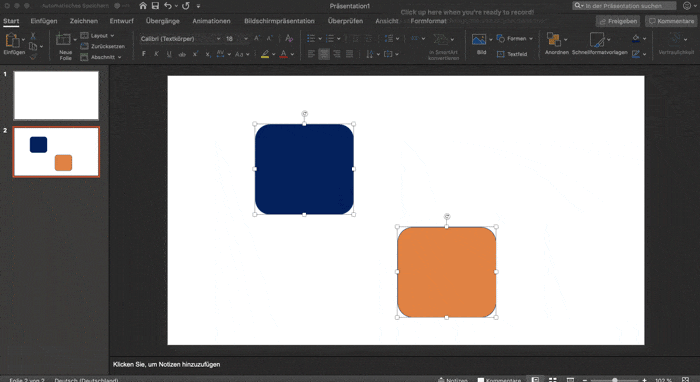
Task: Click the shape outline pen icon
Action: (x=636, y=54)
